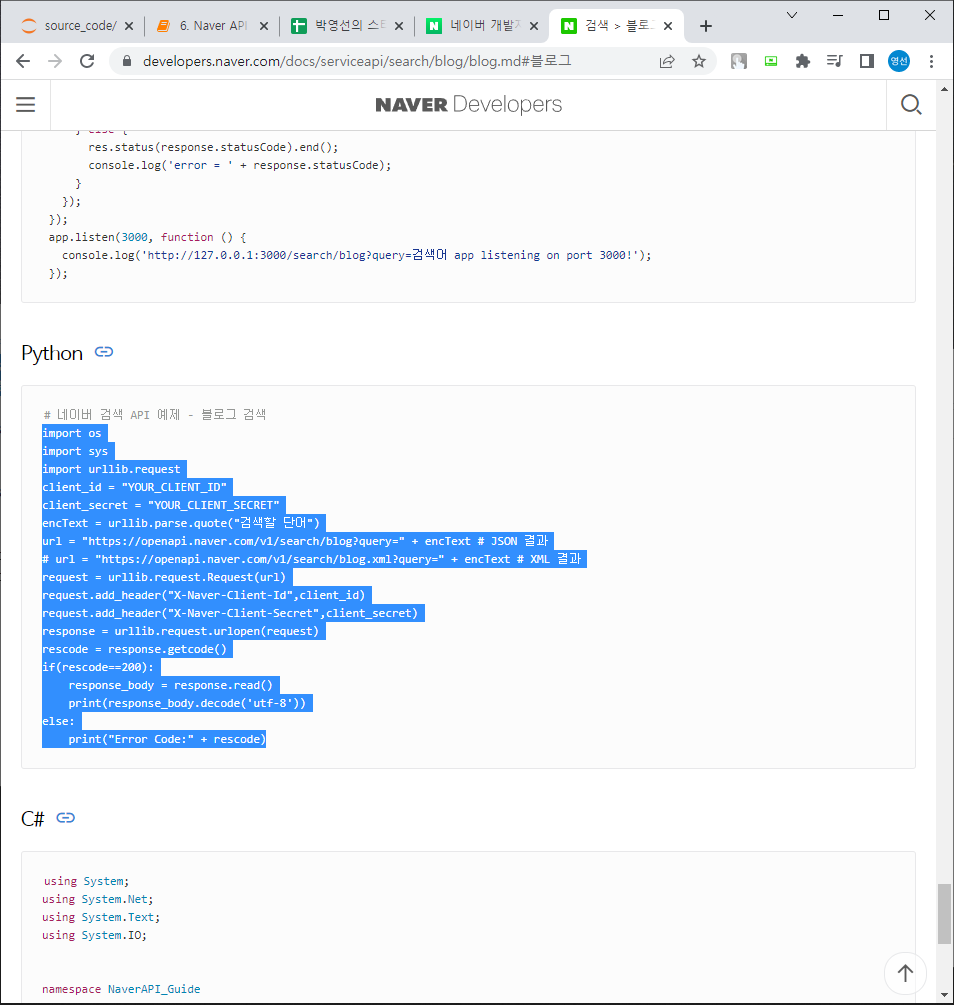The height and width of the screenshot is (1005, 954).
Task: Close the source_code/ tab
Action: click(x=129, y=26)
